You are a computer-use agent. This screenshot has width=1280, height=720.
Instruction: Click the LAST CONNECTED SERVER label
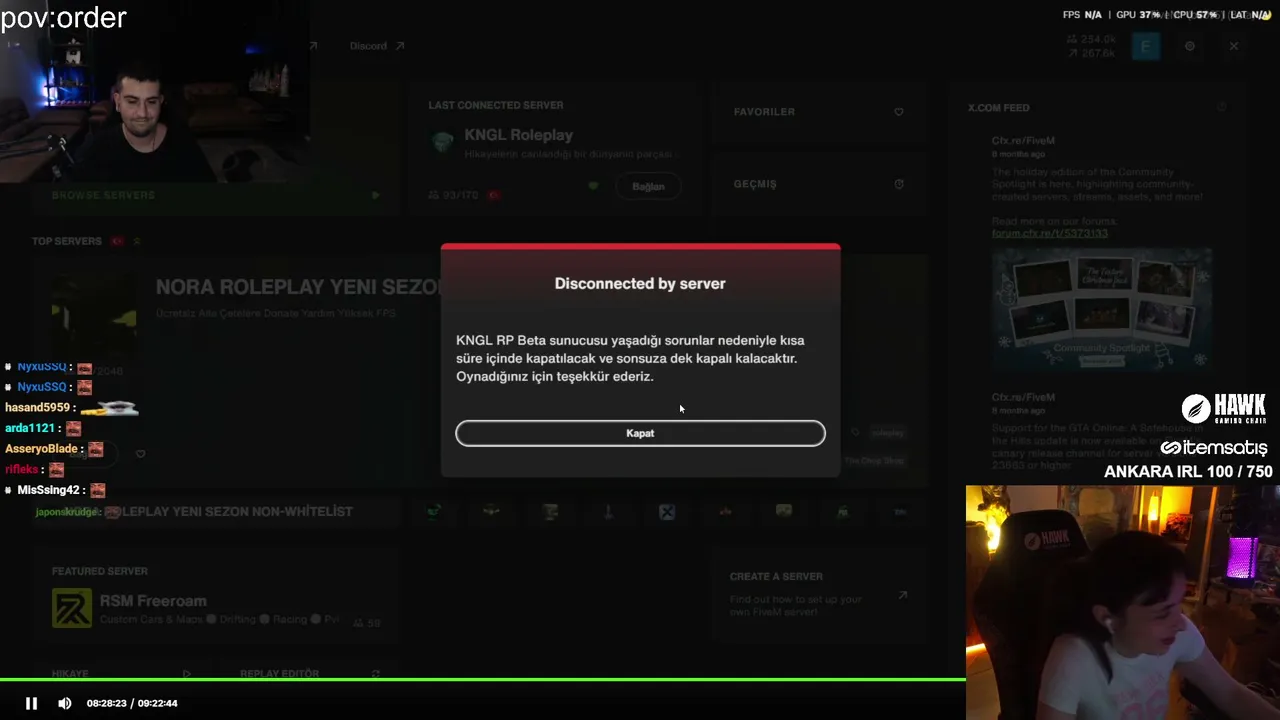(x=495, y=105)
